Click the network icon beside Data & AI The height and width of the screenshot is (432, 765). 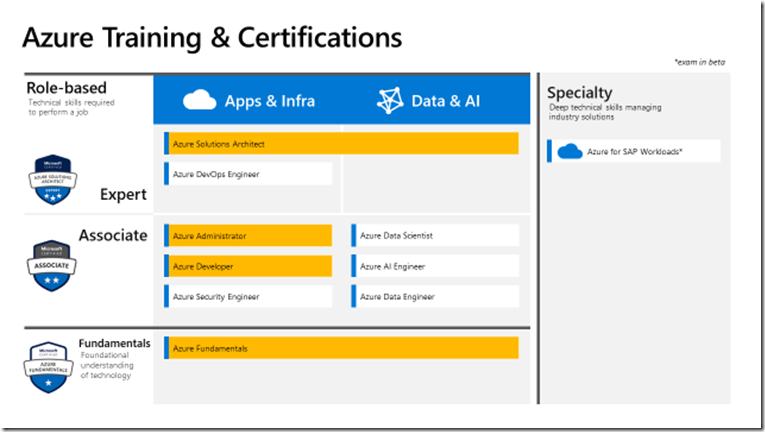(x=390, y=101)
